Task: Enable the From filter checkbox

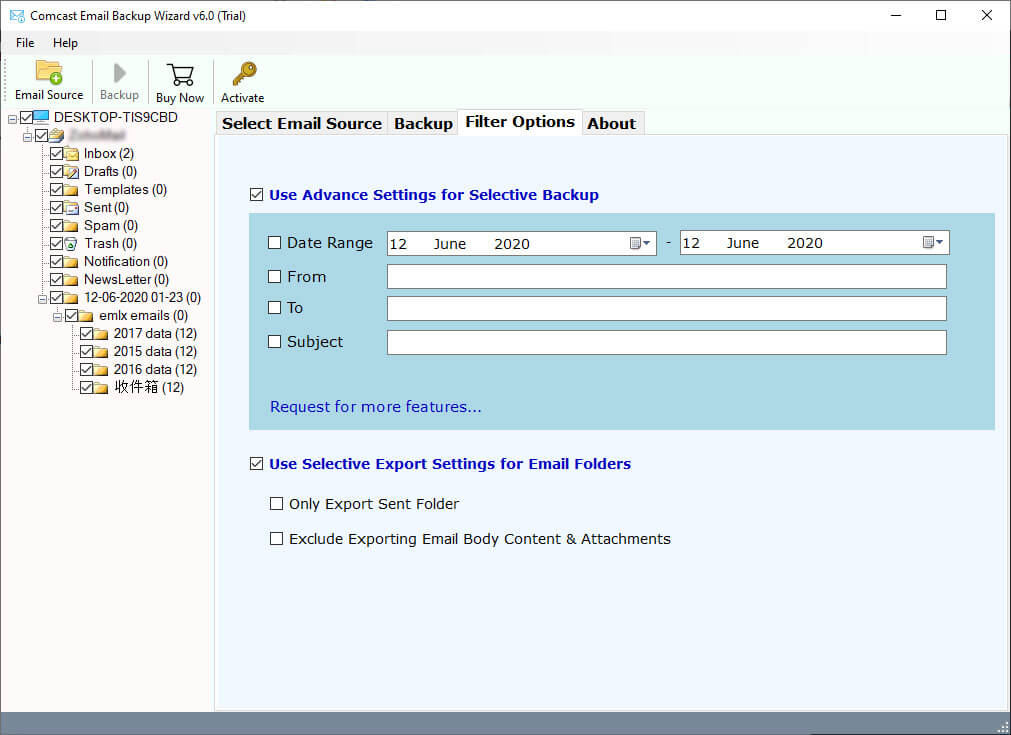Action: coord(275,277)
